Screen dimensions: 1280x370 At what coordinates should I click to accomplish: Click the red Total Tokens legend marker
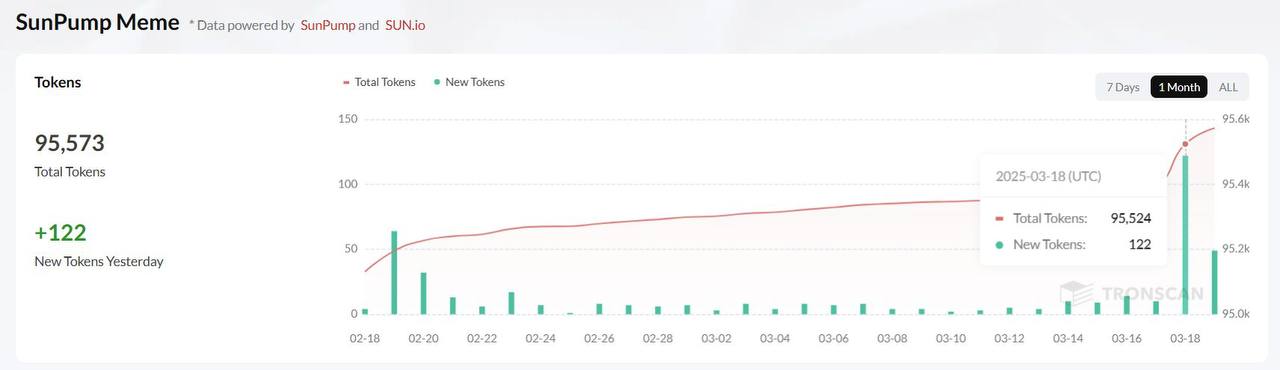tap(346, 82)
